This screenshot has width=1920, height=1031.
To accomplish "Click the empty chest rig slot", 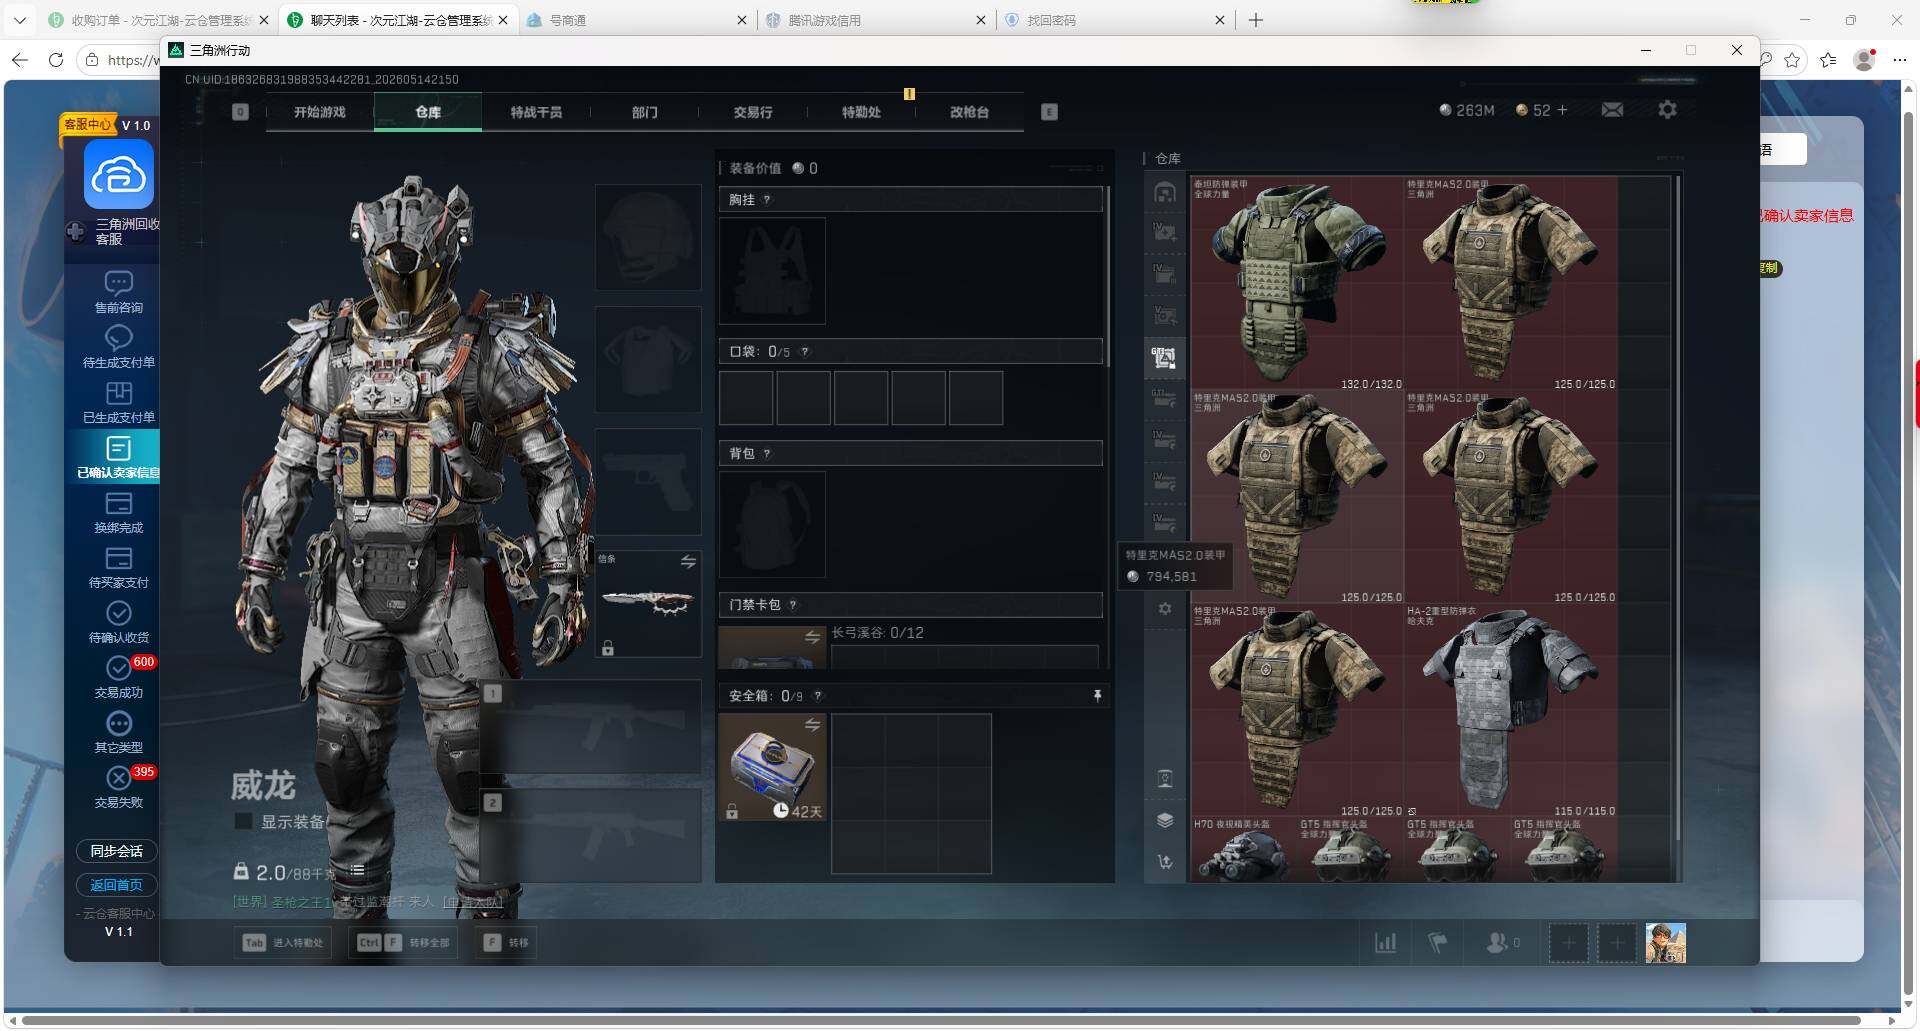I will coord(772,271).
